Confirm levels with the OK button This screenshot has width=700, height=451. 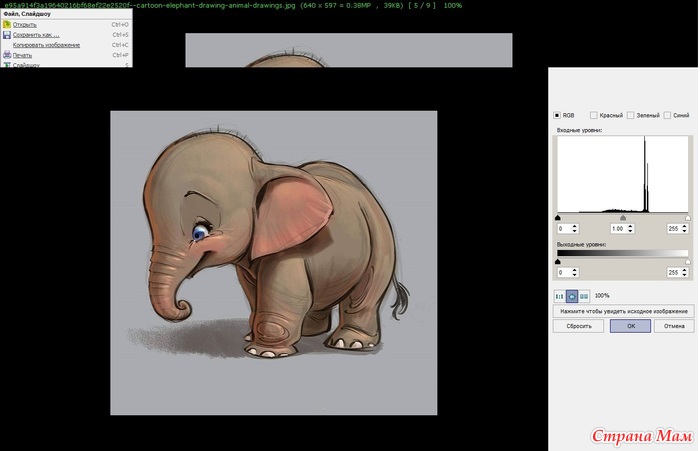pos(630,326)
